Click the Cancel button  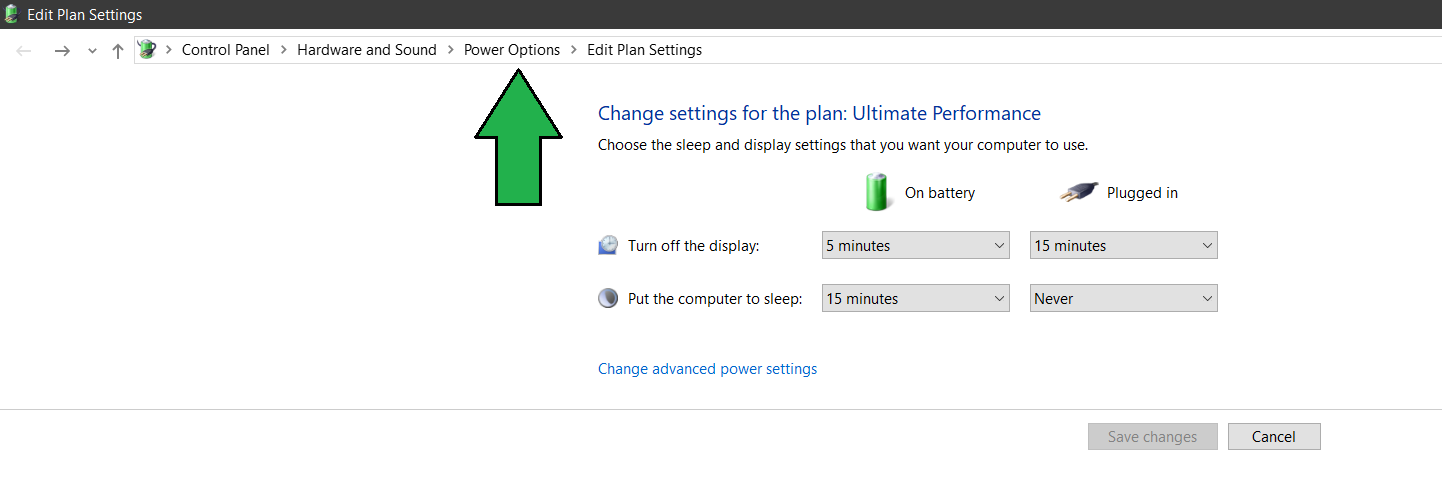[x=1274, y=437]
